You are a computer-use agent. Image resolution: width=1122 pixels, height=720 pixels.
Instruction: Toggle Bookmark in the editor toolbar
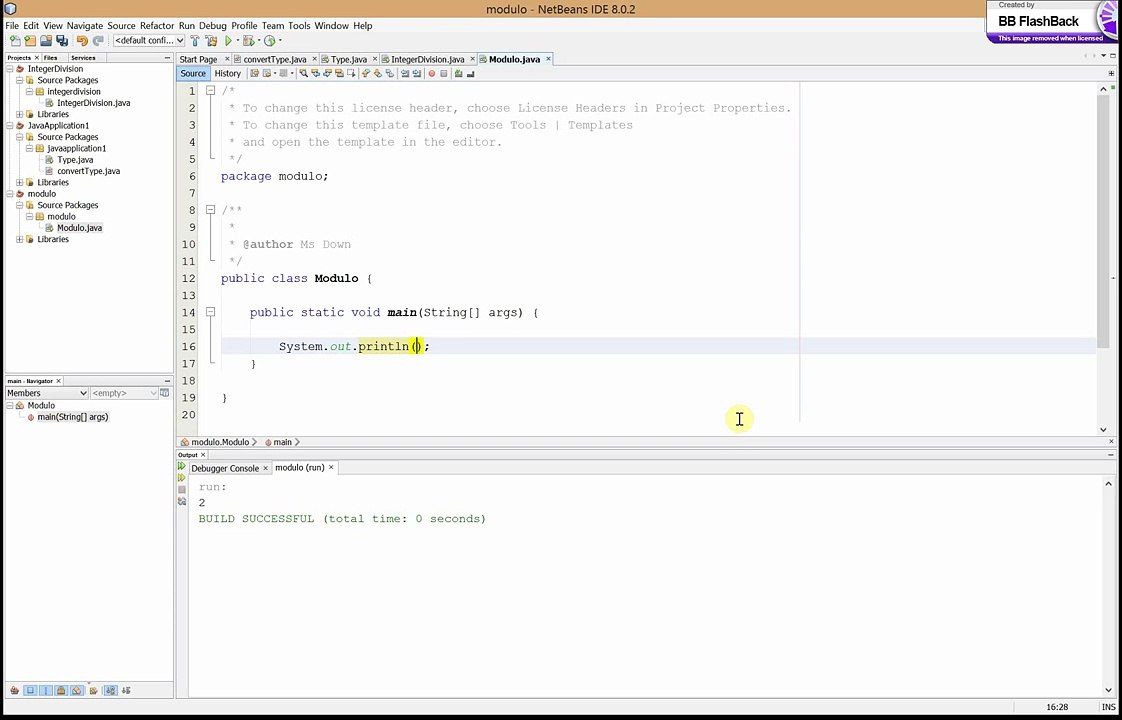tap(390, 73)
